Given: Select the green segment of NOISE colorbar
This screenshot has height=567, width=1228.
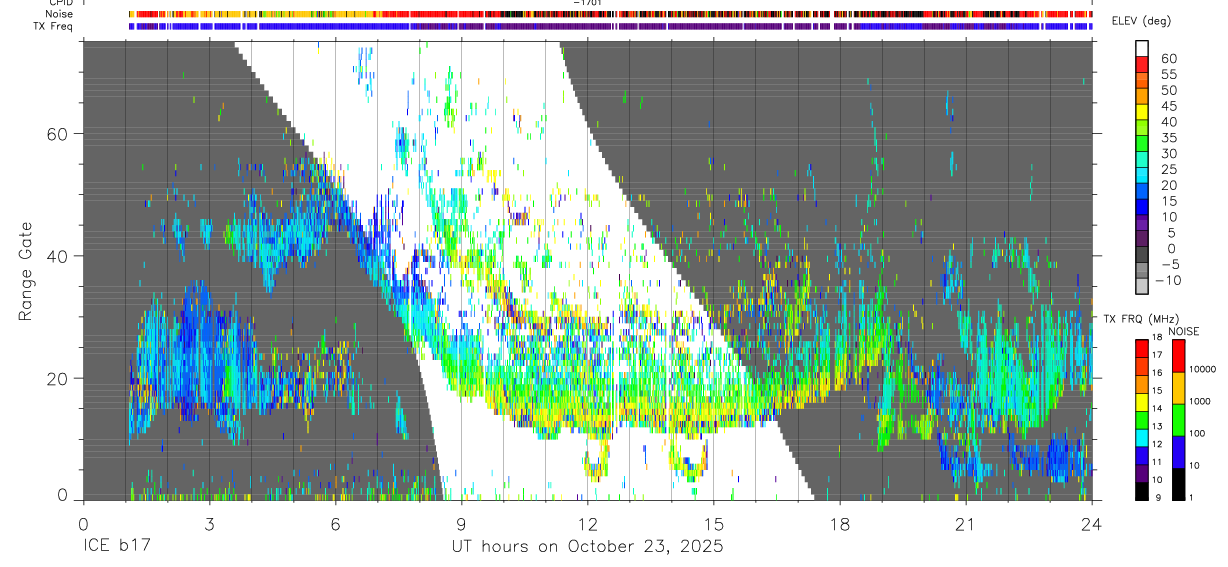Looking at the screenshot, I should click(1179, 420).
